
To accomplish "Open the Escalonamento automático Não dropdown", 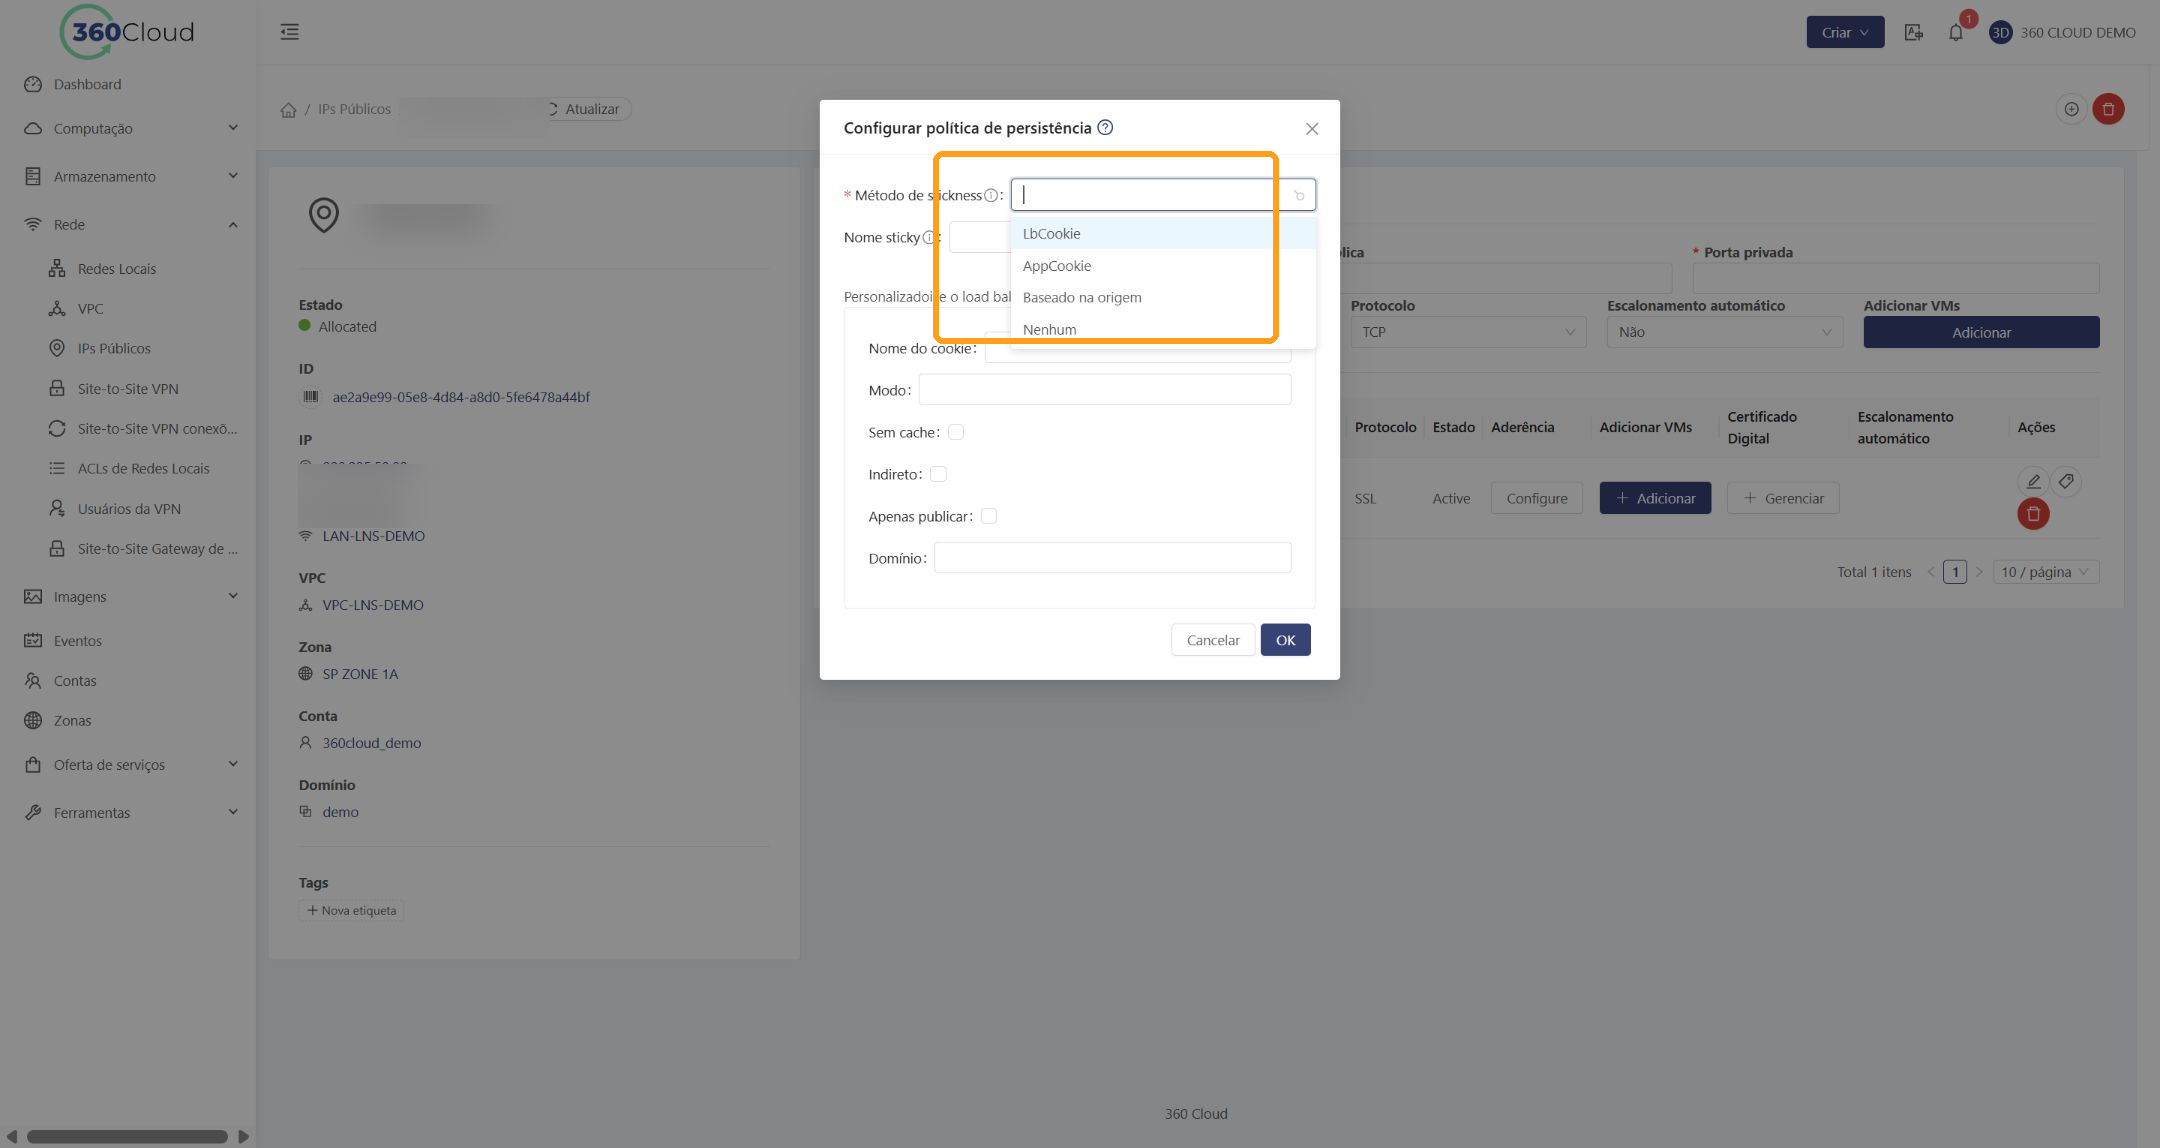I will 1724,333.
